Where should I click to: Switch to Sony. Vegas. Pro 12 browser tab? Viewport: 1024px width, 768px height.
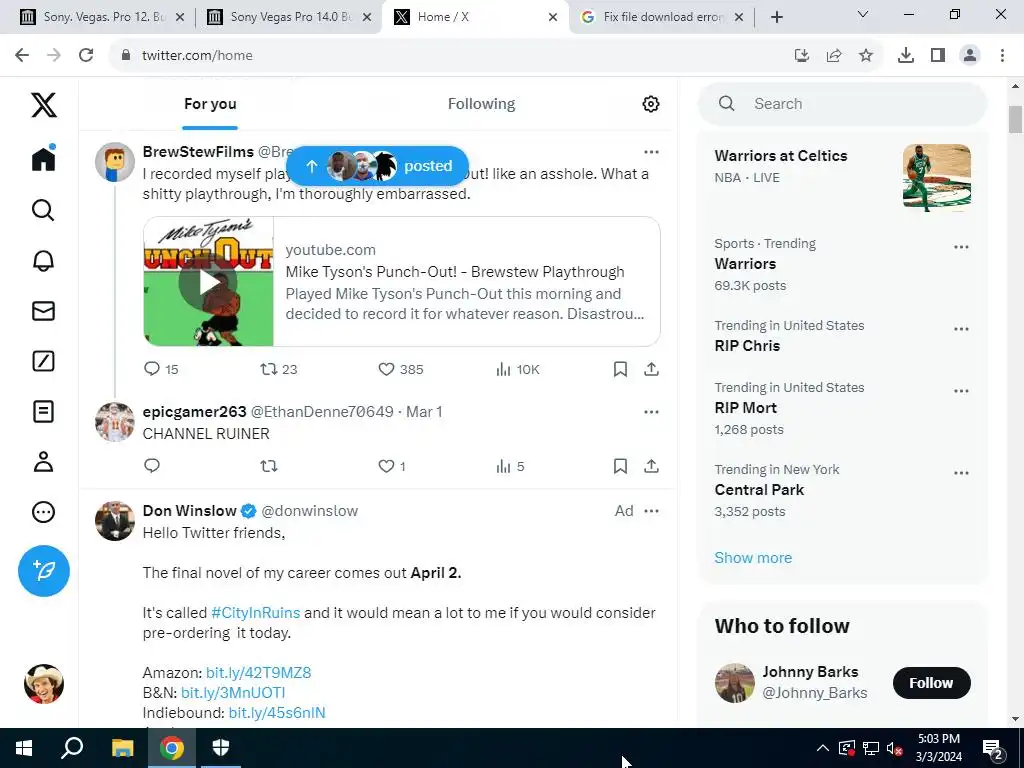click(103, 17)
